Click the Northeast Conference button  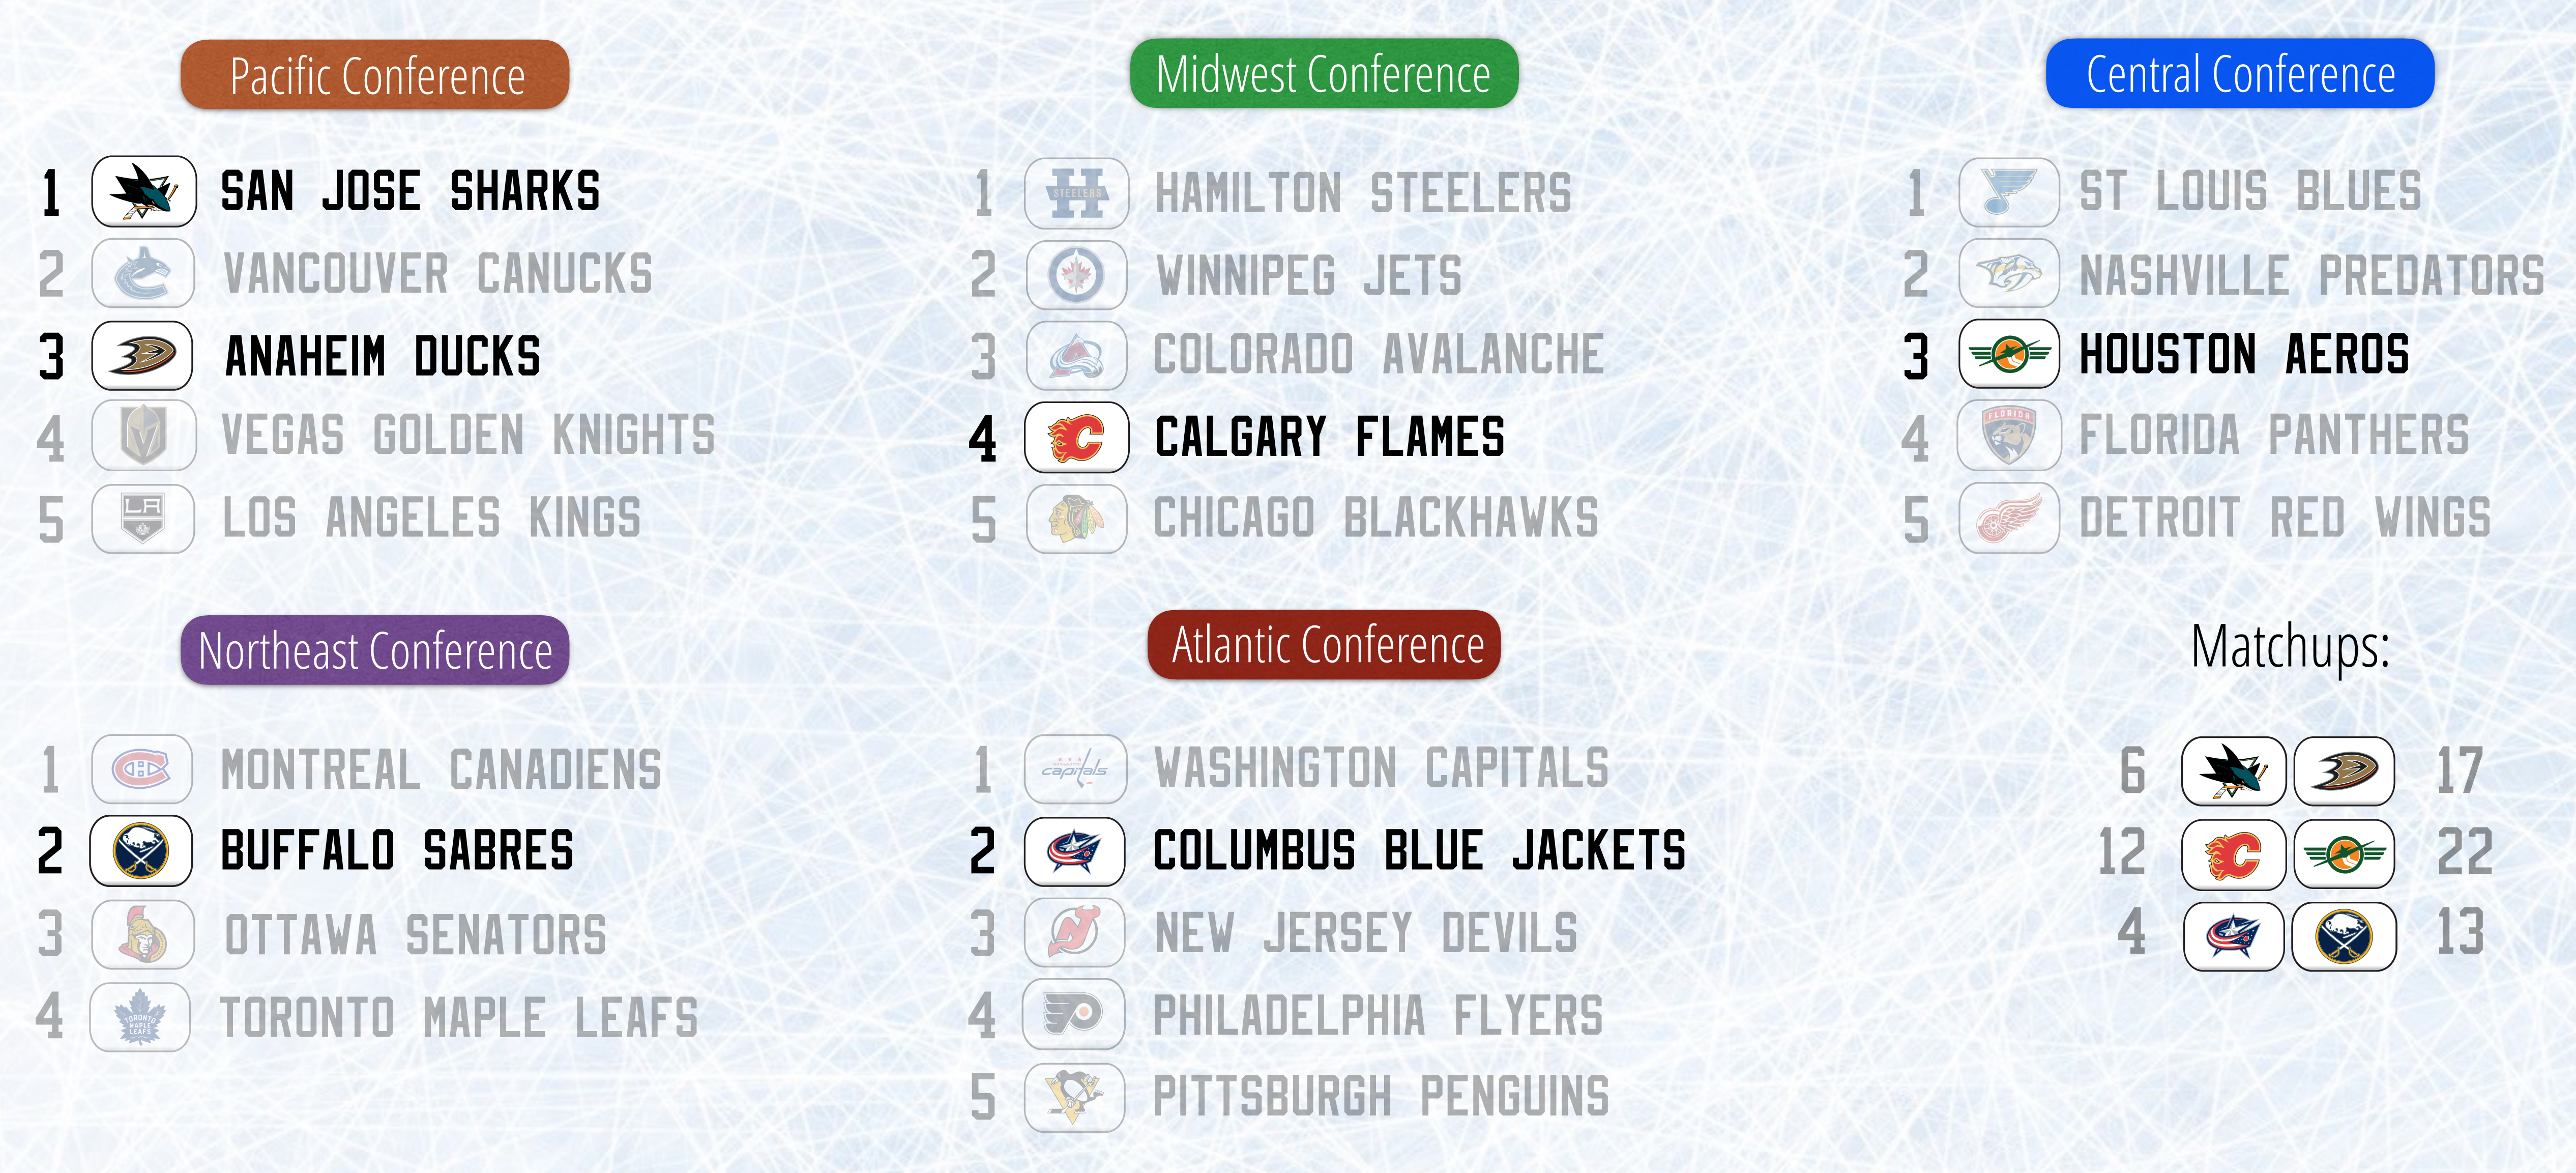[x=375, y=650]
